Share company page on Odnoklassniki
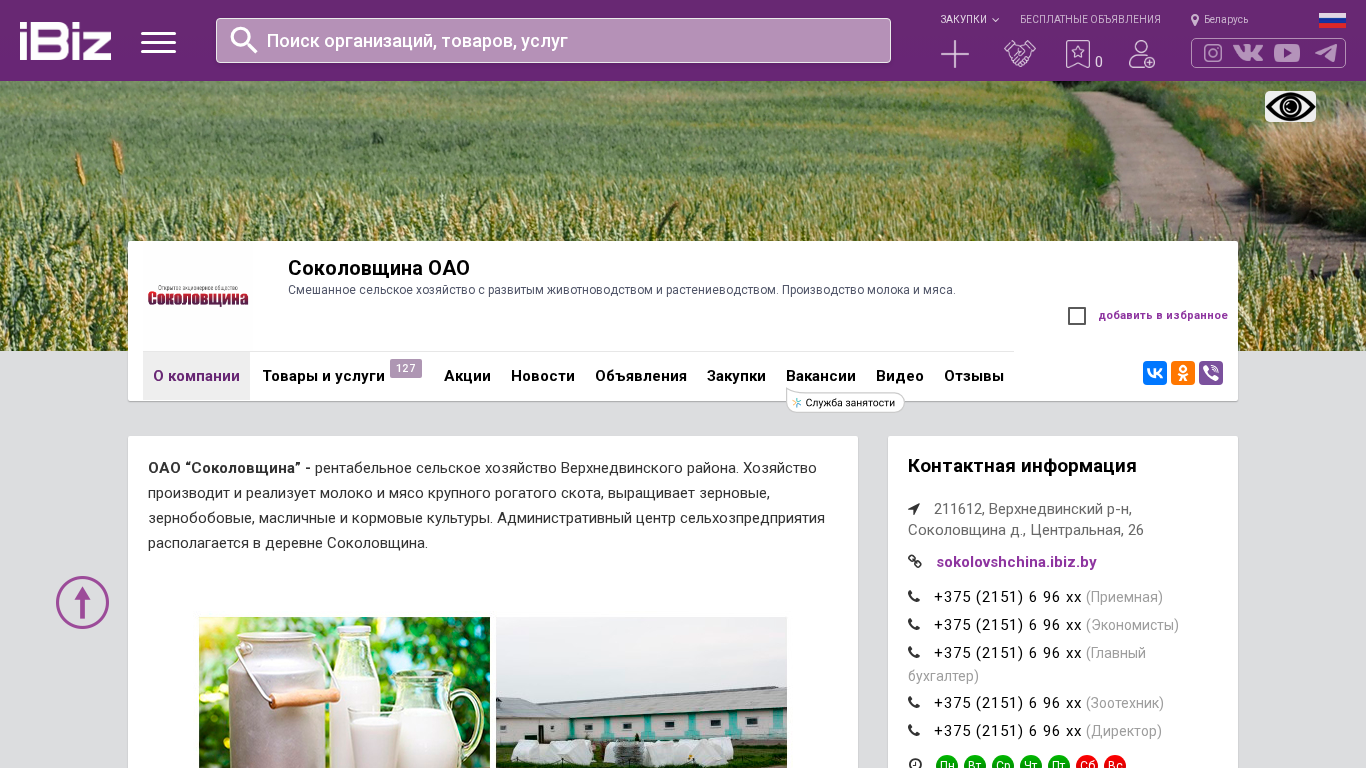 pos(1183,373)
